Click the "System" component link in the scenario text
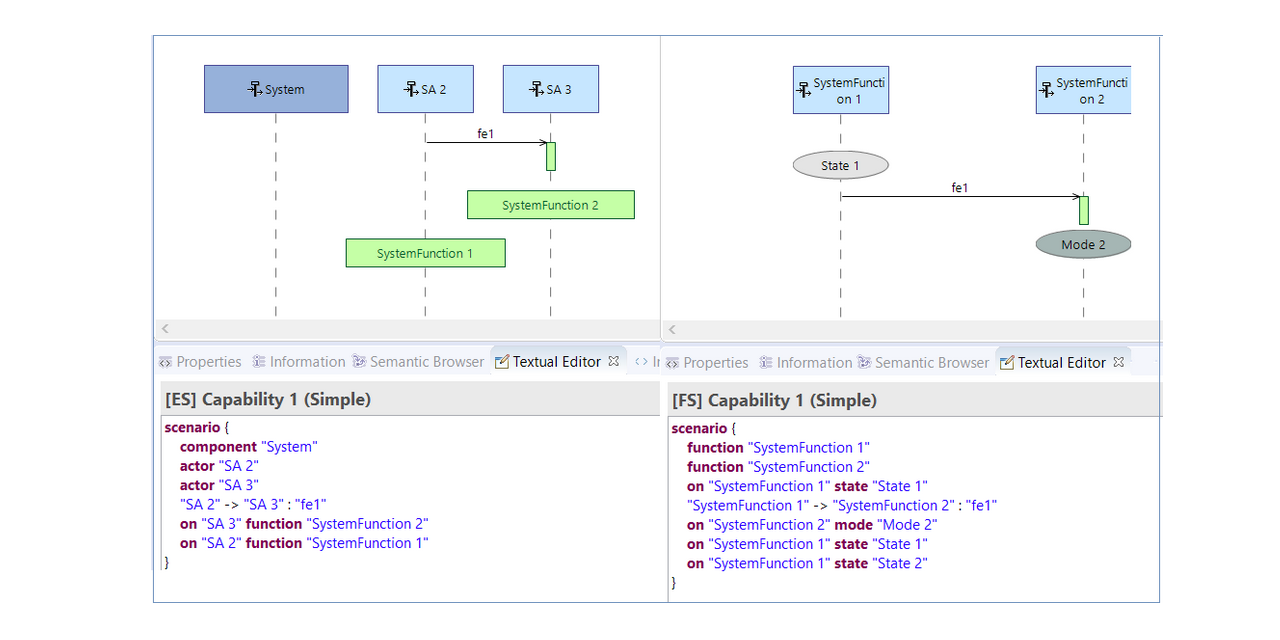 (289, 447)
